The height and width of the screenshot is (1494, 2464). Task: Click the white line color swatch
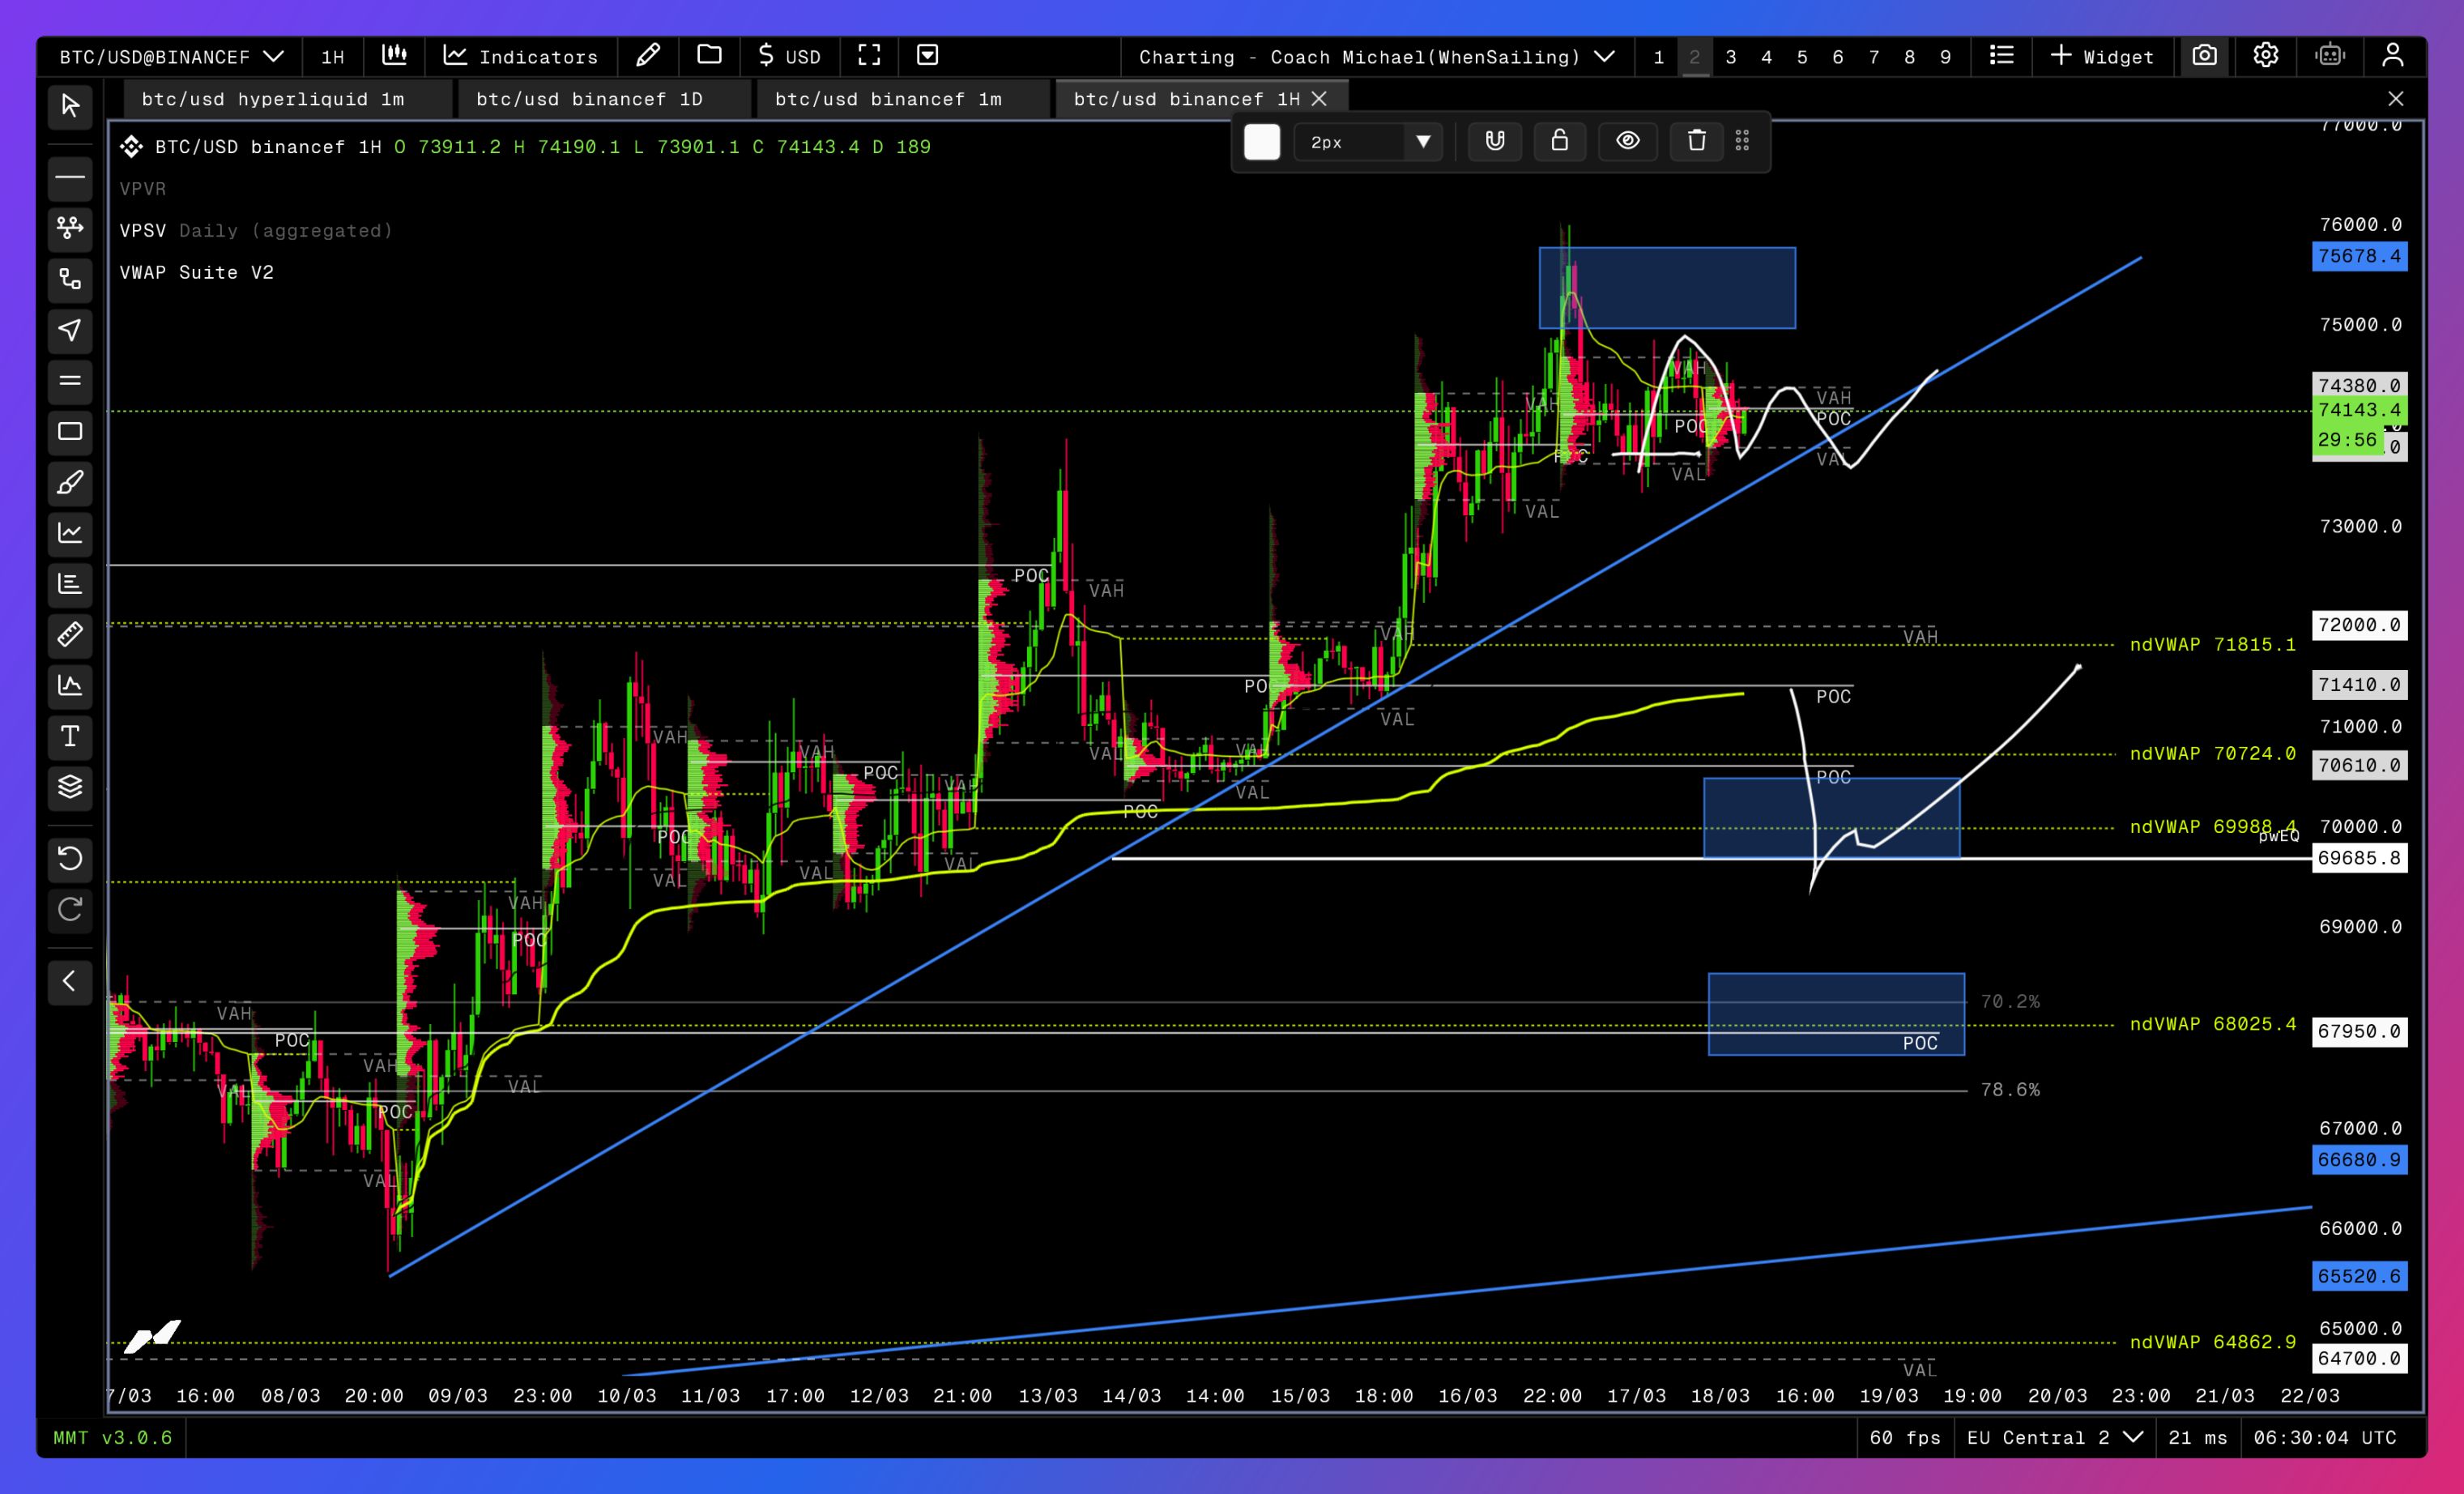[x=1261, y=142]
